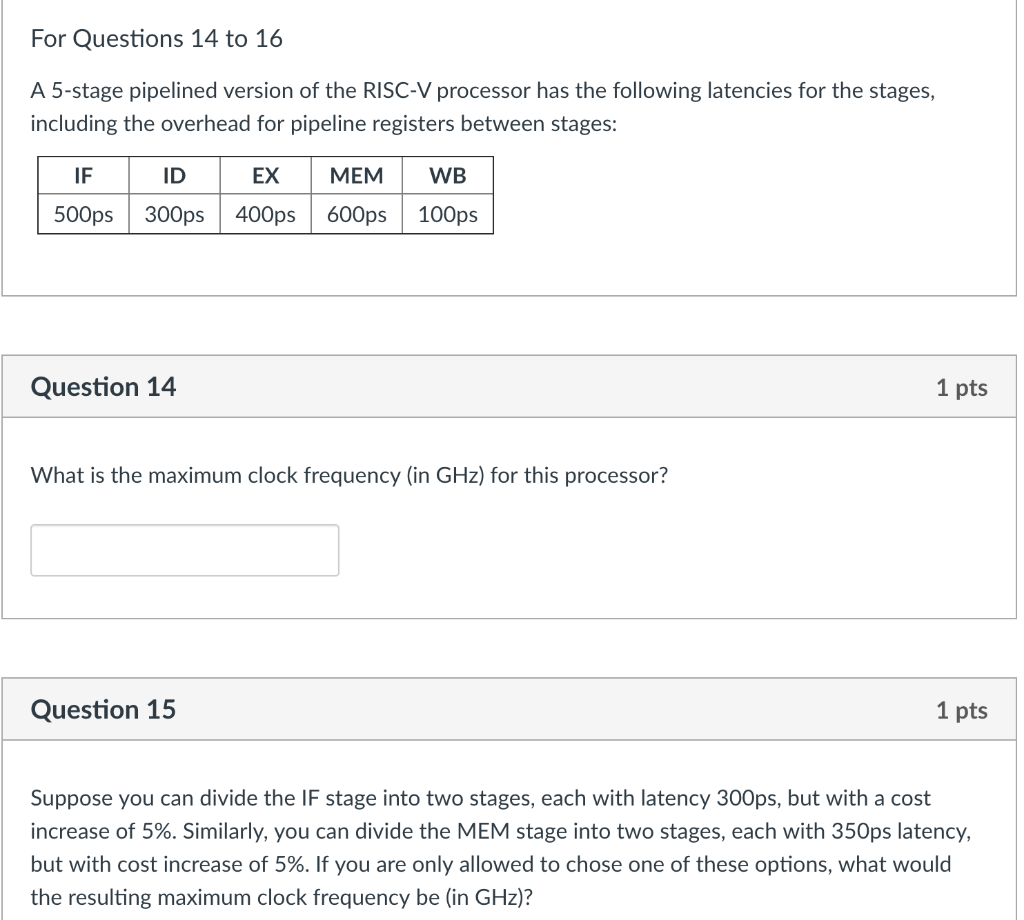This screenshot has height=920, width=1024.
Task: Click the 400ps latency cell under EX
Action: 264,213
